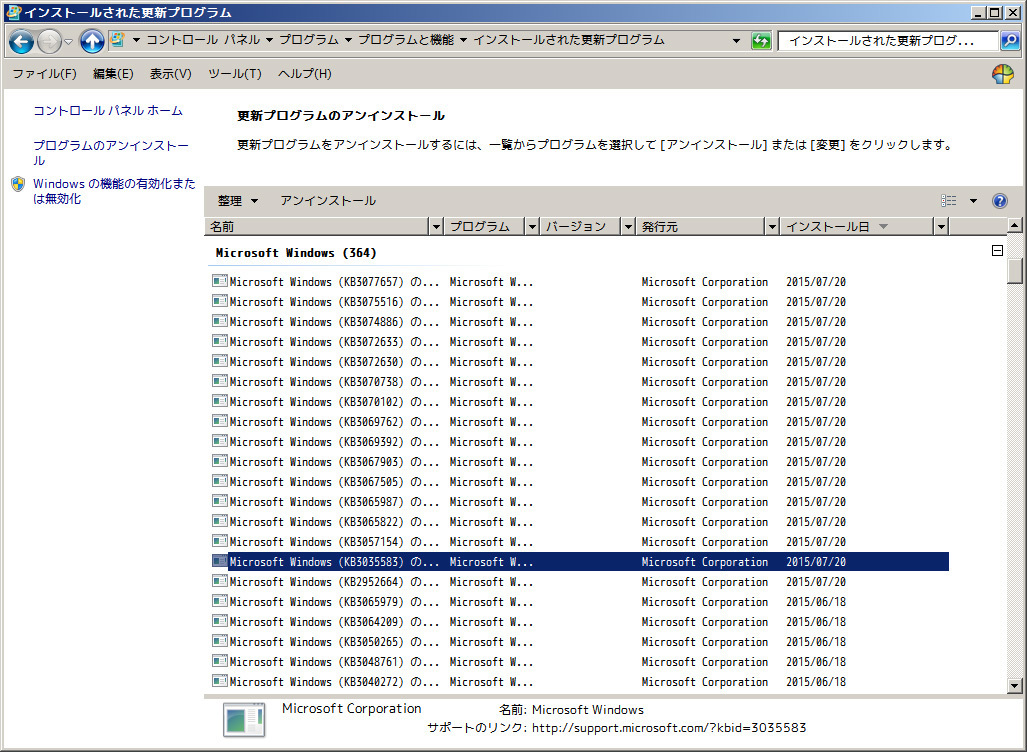Viewport: 1027px width, 752px height.
Task: Go up one level with the Up arrow
Action: pos(92,41)
